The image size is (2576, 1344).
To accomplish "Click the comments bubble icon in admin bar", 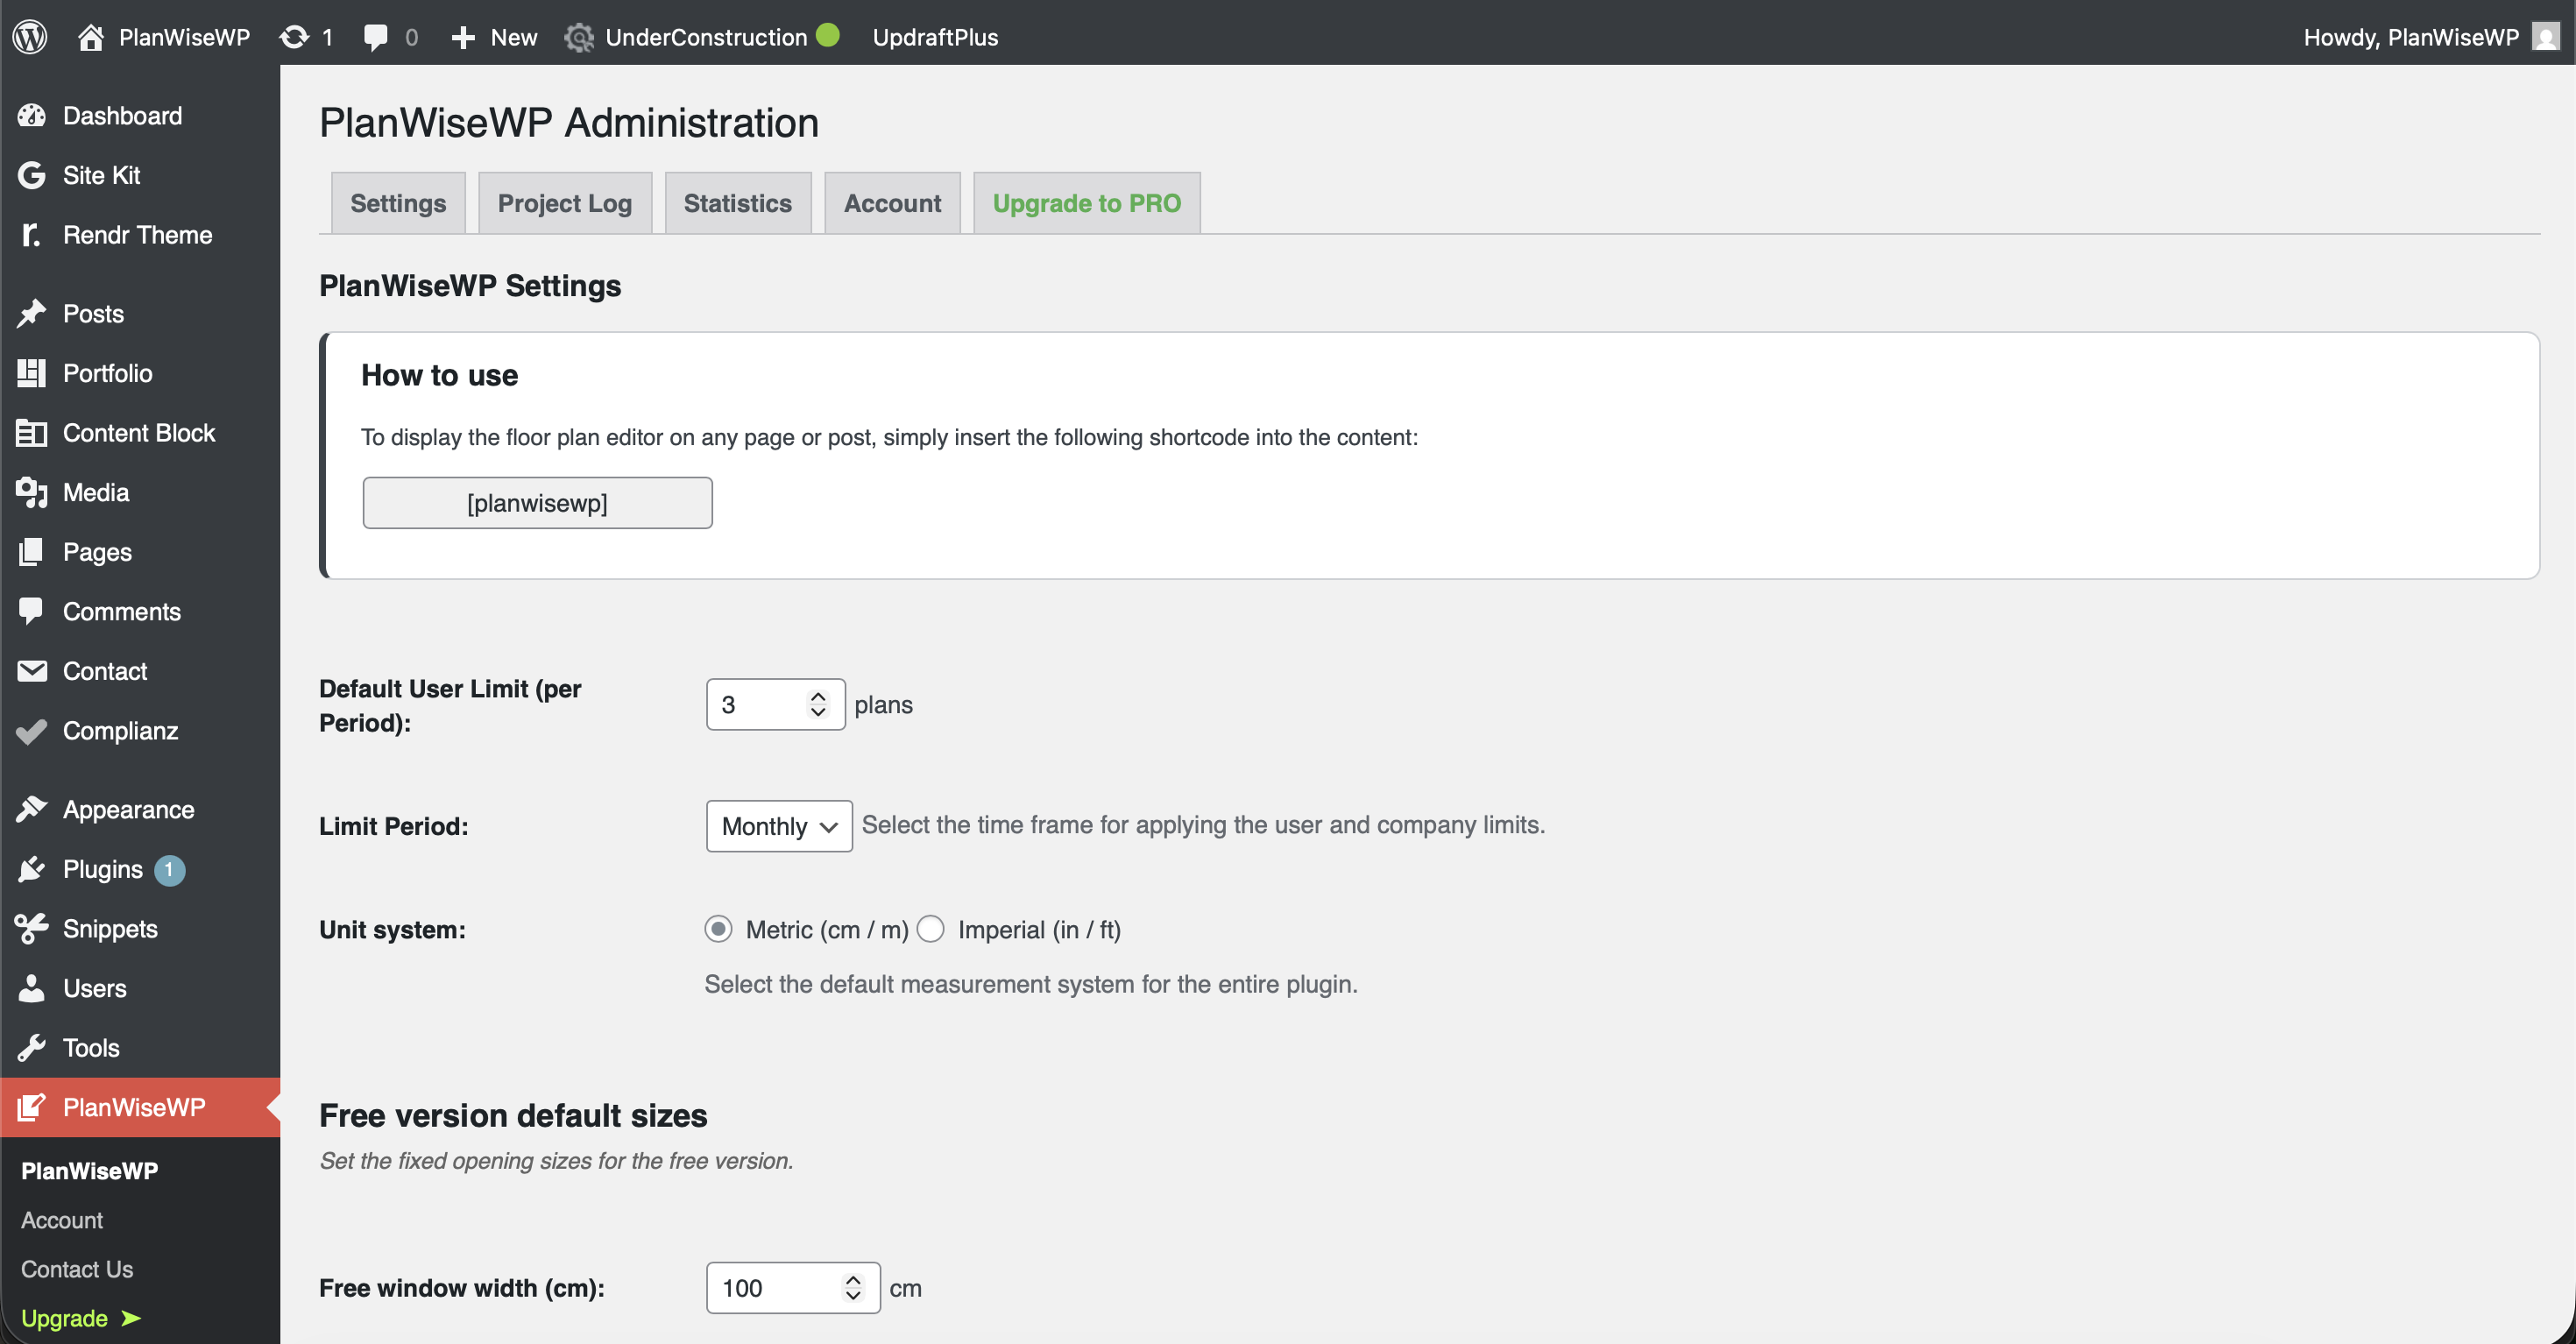I will pyautogui.click(x=376, y=37).
